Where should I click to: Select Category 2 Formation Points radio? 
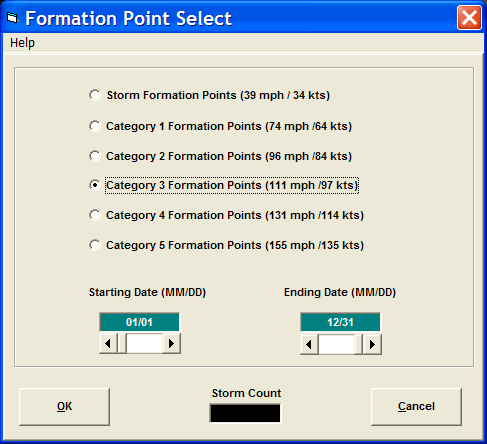pyautogui.click(x=95, y=156)
